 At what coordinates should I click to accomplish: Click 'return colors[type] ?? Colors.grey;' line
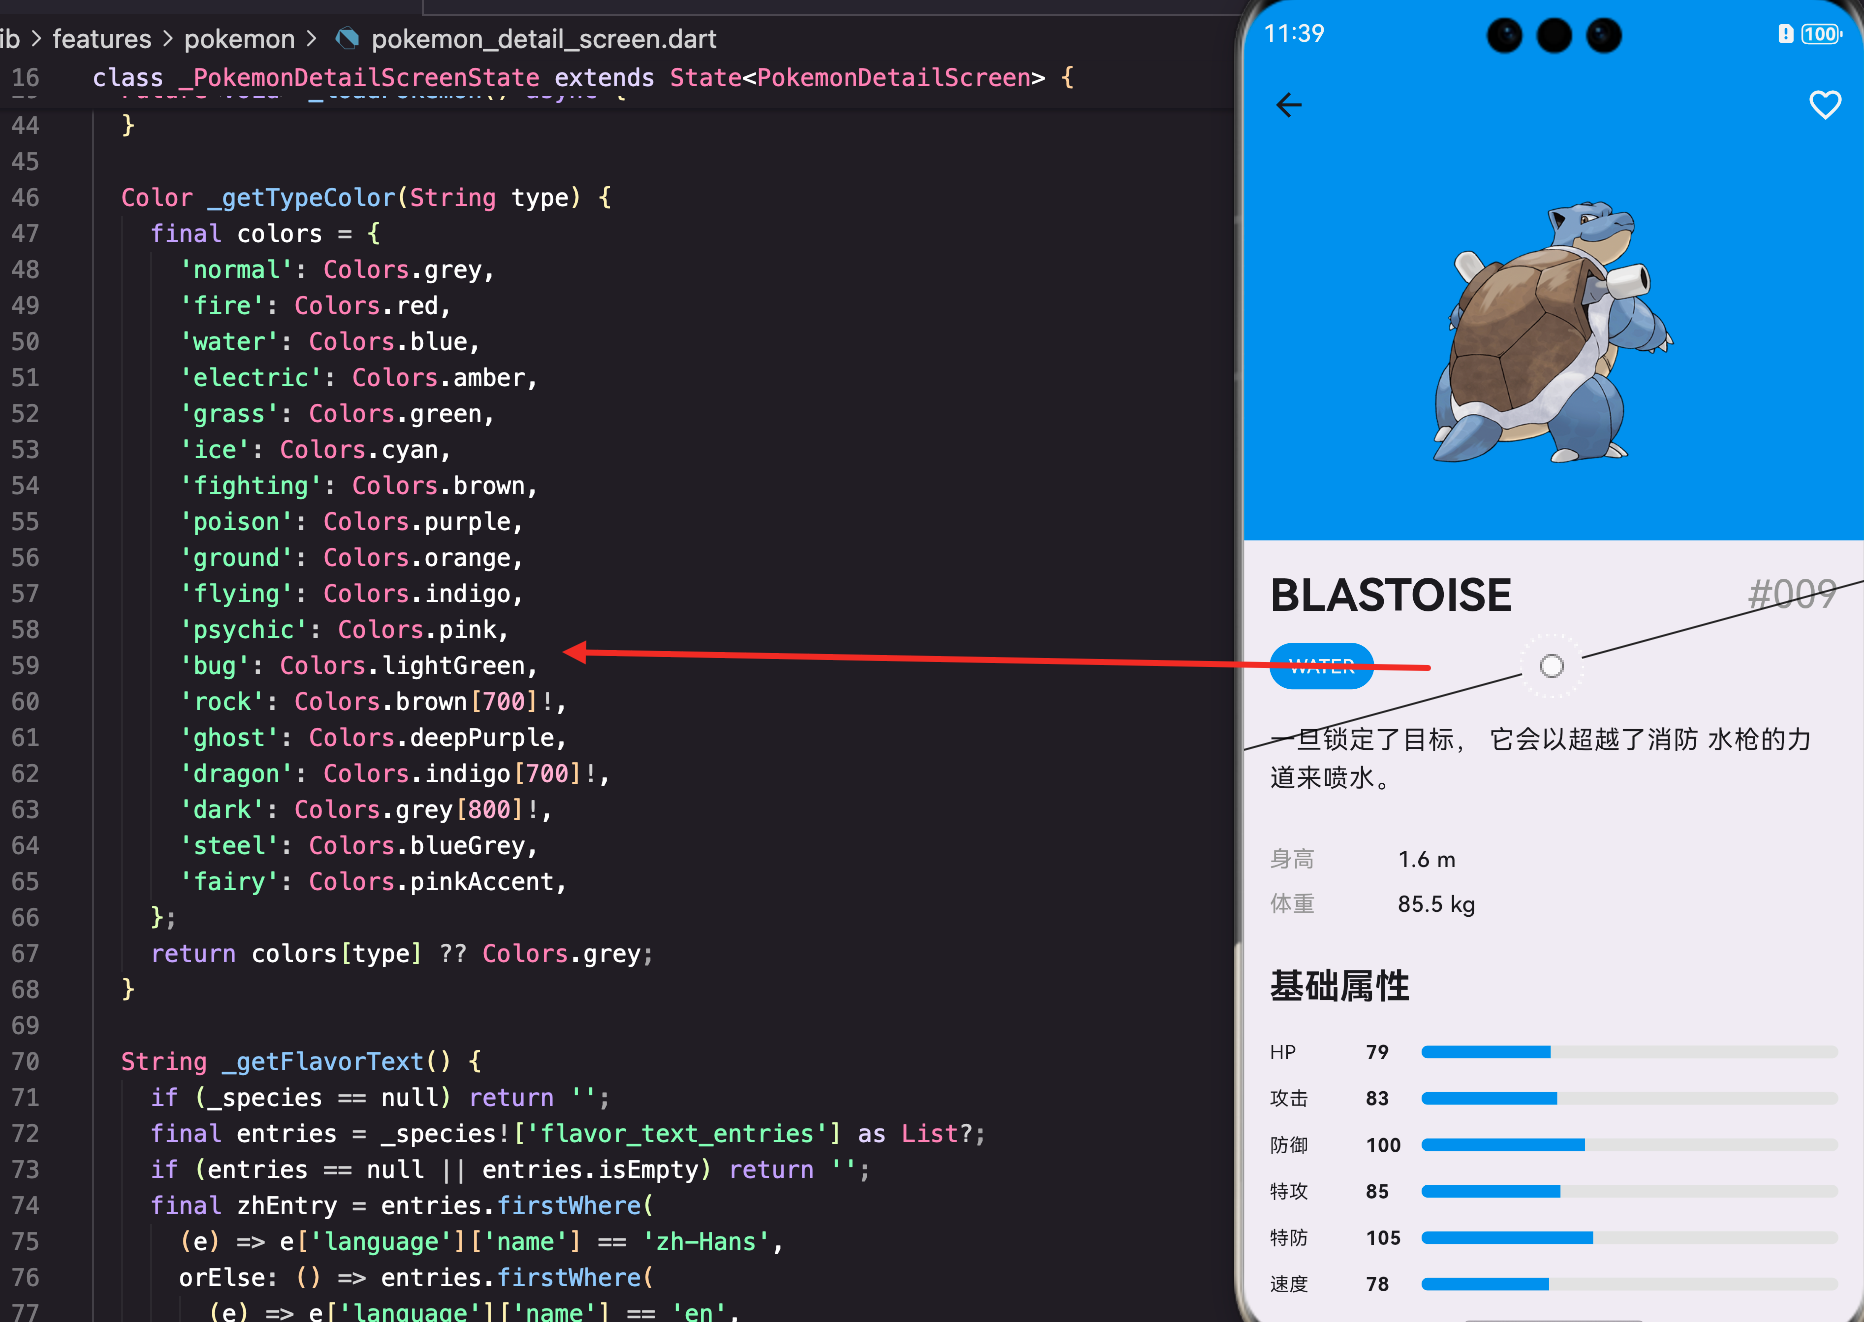point(402,953)
